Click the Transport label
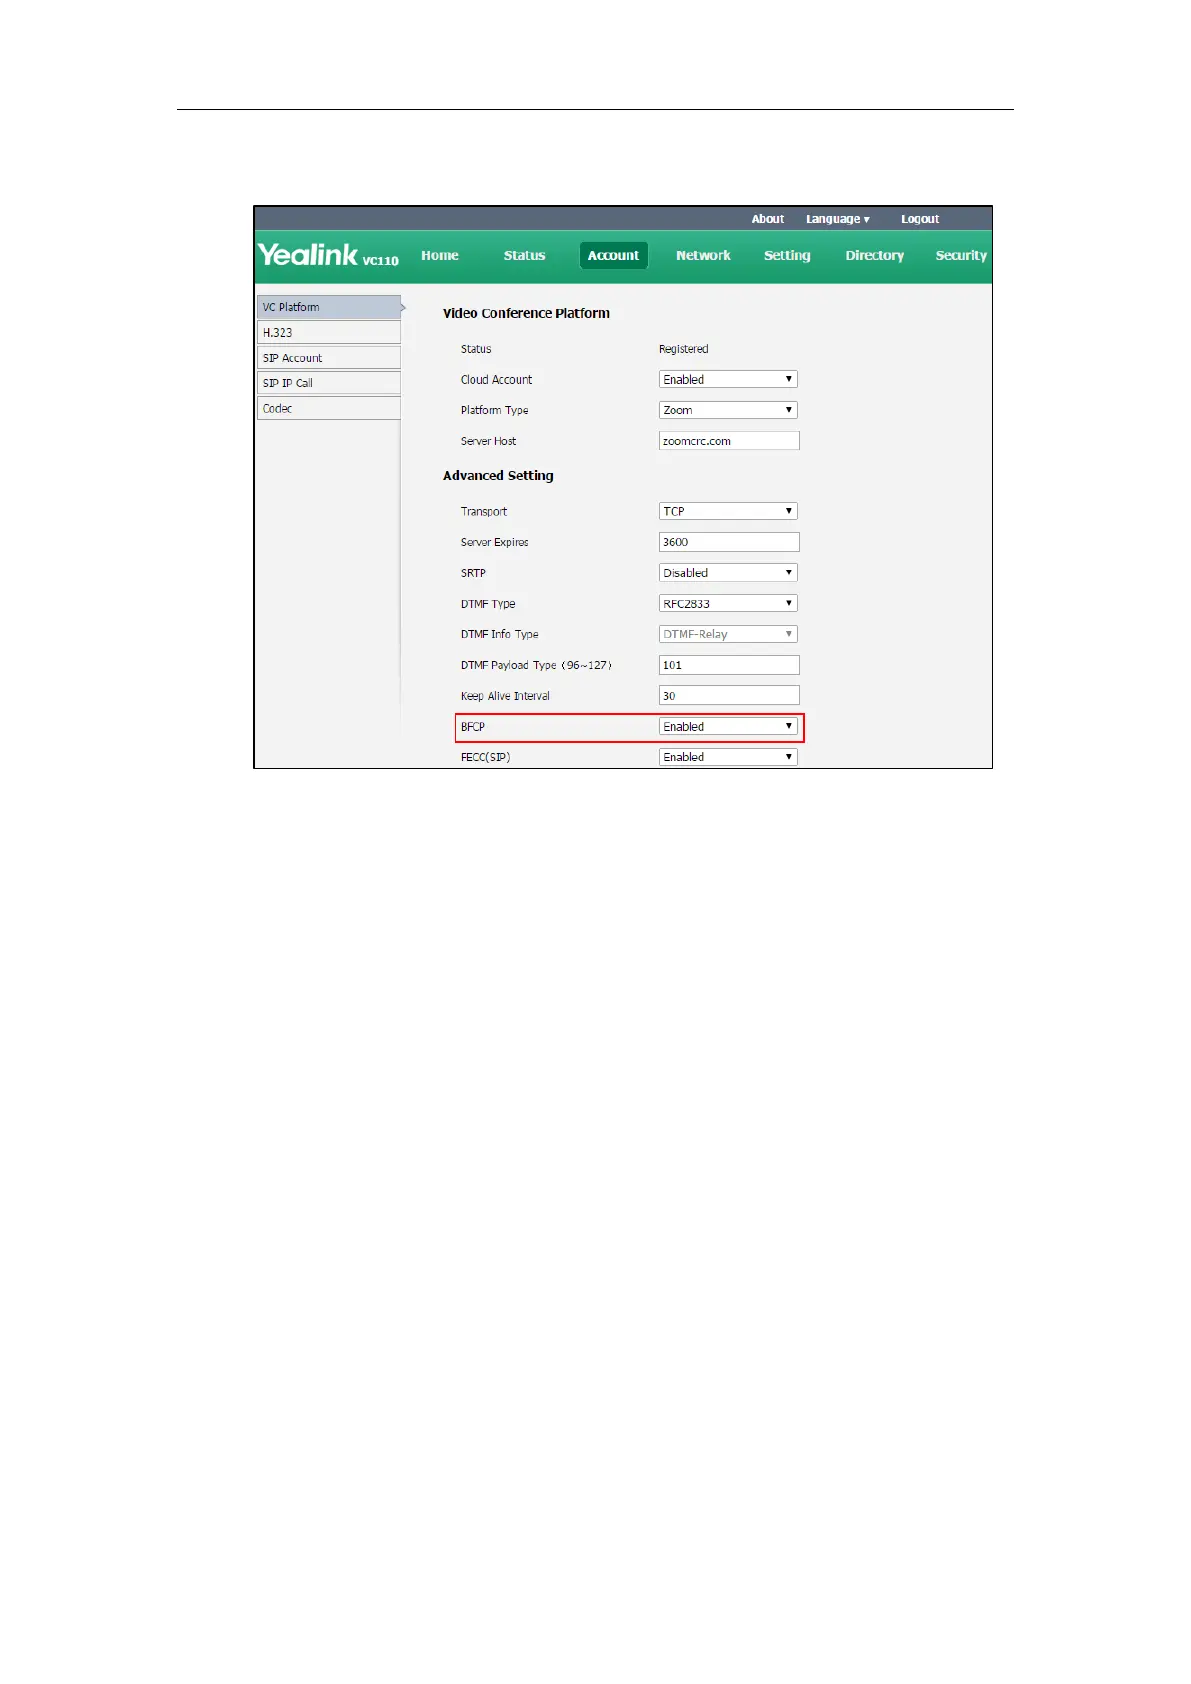 [484, 512]
